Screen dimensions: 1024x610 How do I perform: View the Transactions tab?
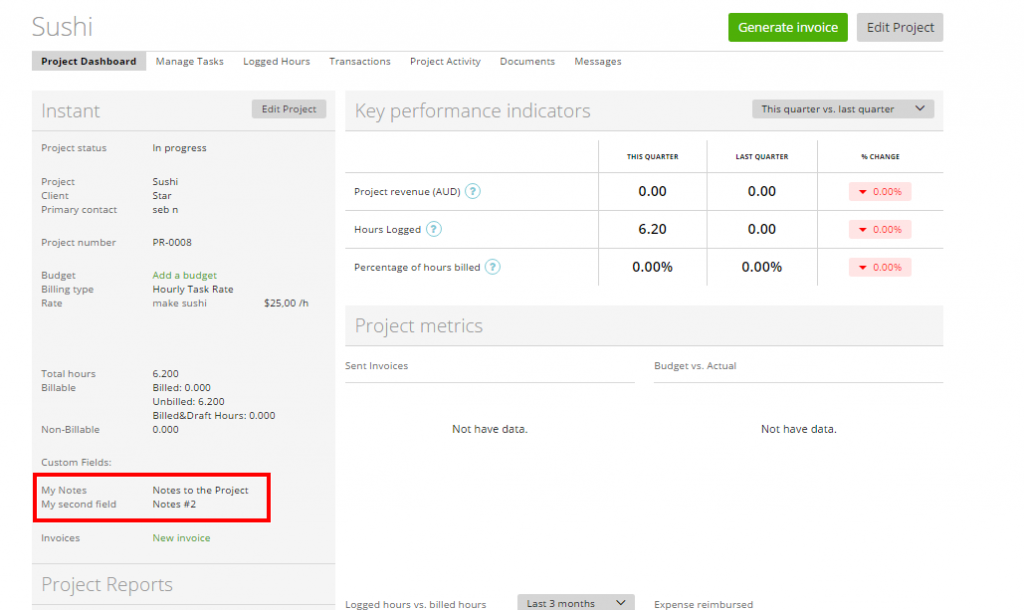coord(359,61)
